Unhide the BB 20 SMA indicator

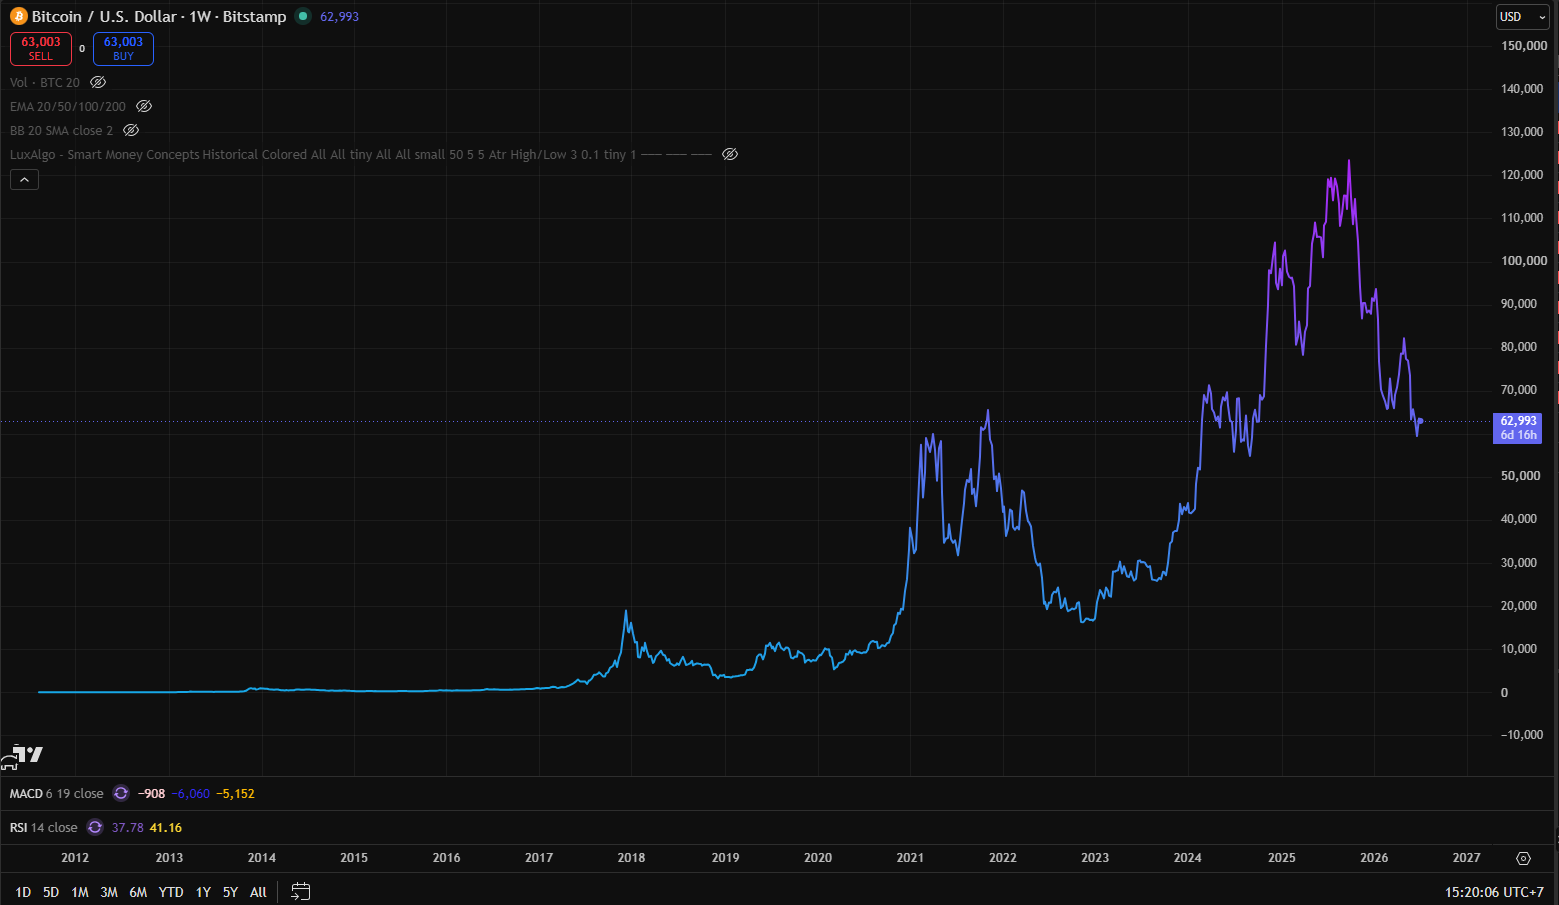(x=131, y=130)
